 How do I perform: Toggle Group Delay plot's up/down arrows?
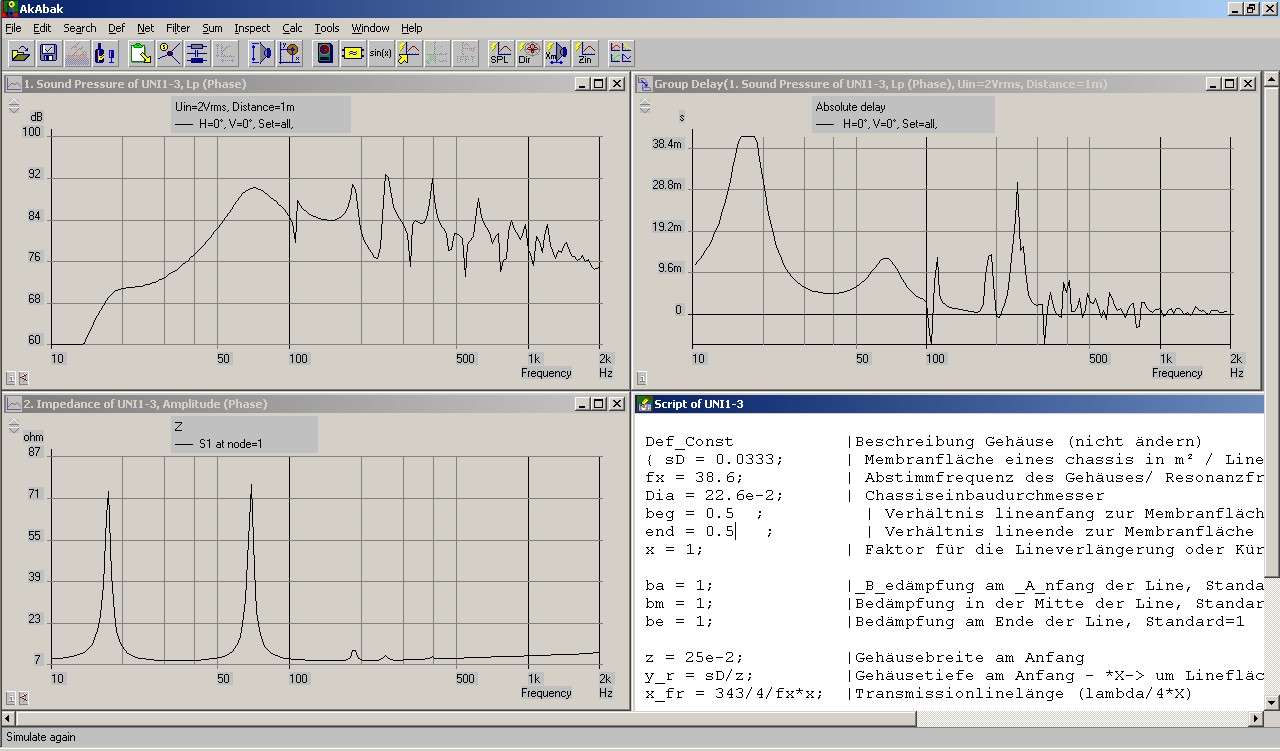coord(644,106)
